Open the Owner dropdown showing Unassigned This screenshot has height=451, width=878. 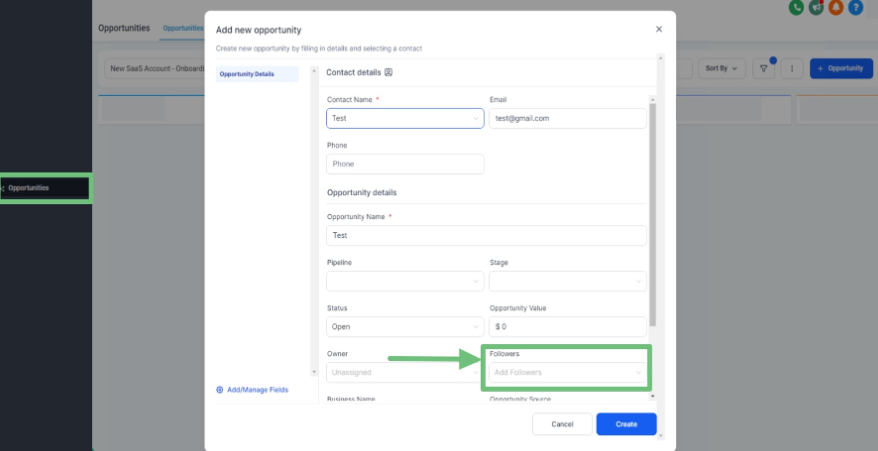pos(403,373)
